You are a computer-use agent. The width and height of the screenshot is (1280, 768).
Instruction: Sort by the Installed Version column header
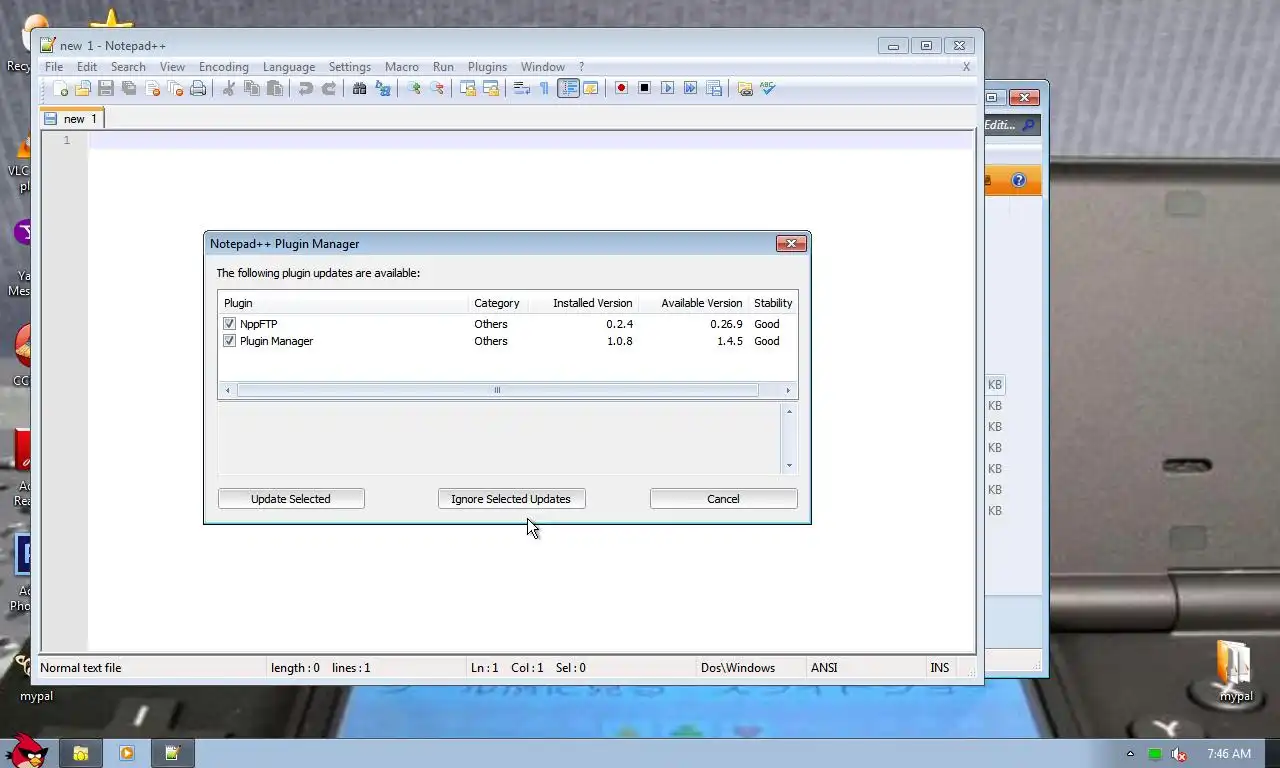(x=582, y=303)
